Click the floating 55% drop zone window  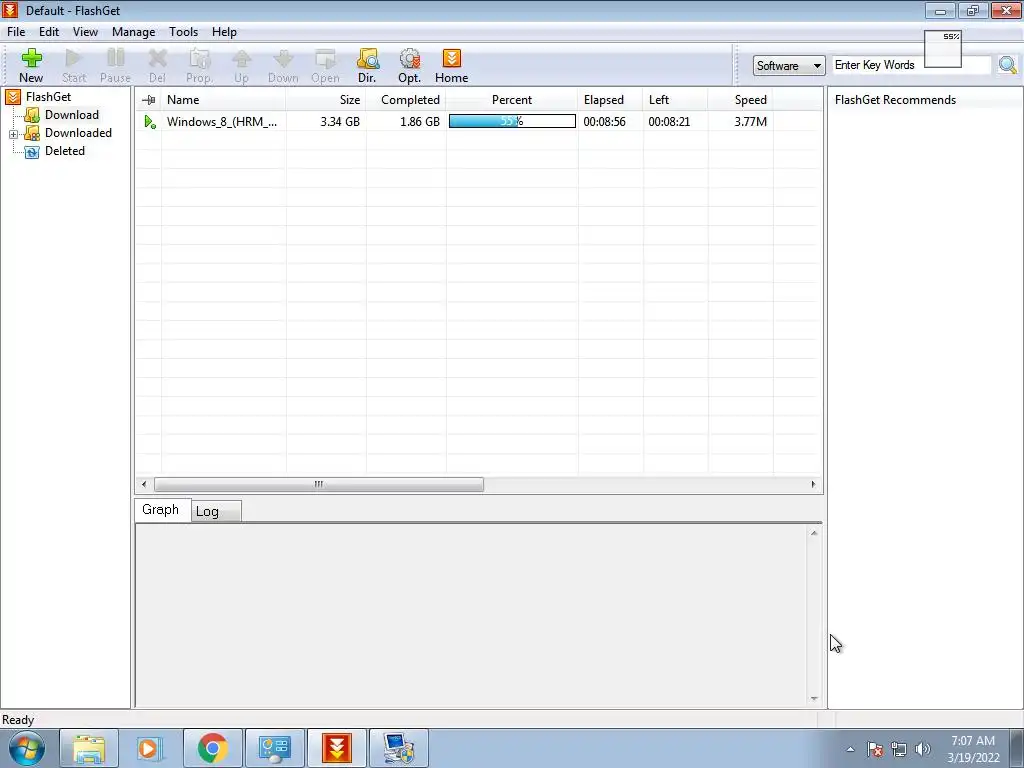click(943, 49)
